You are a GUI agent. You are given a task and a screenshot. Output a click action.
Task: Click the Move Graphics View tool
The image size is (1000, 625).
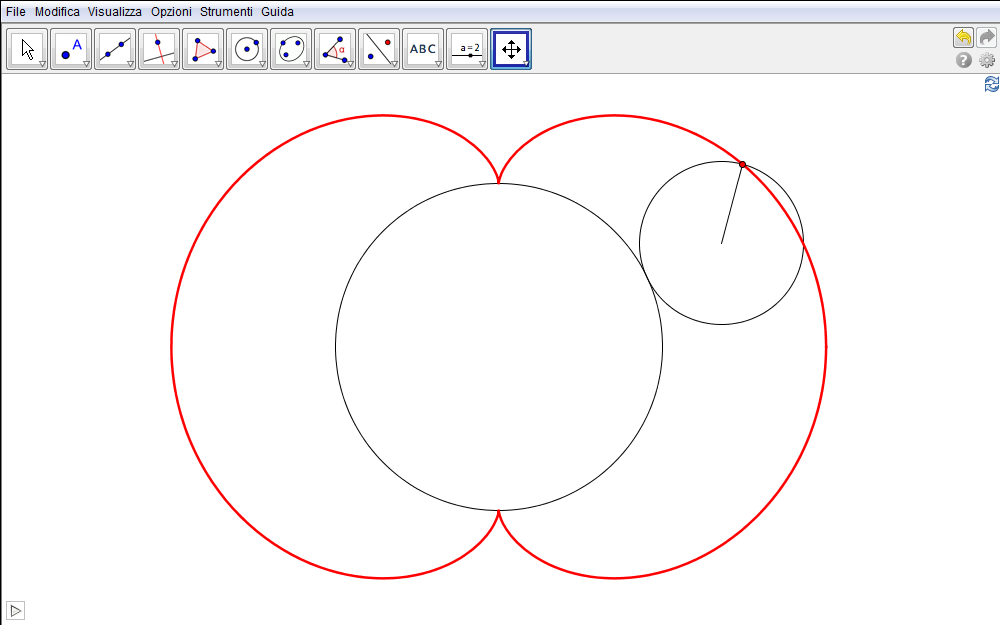click(x=510, y=49)
